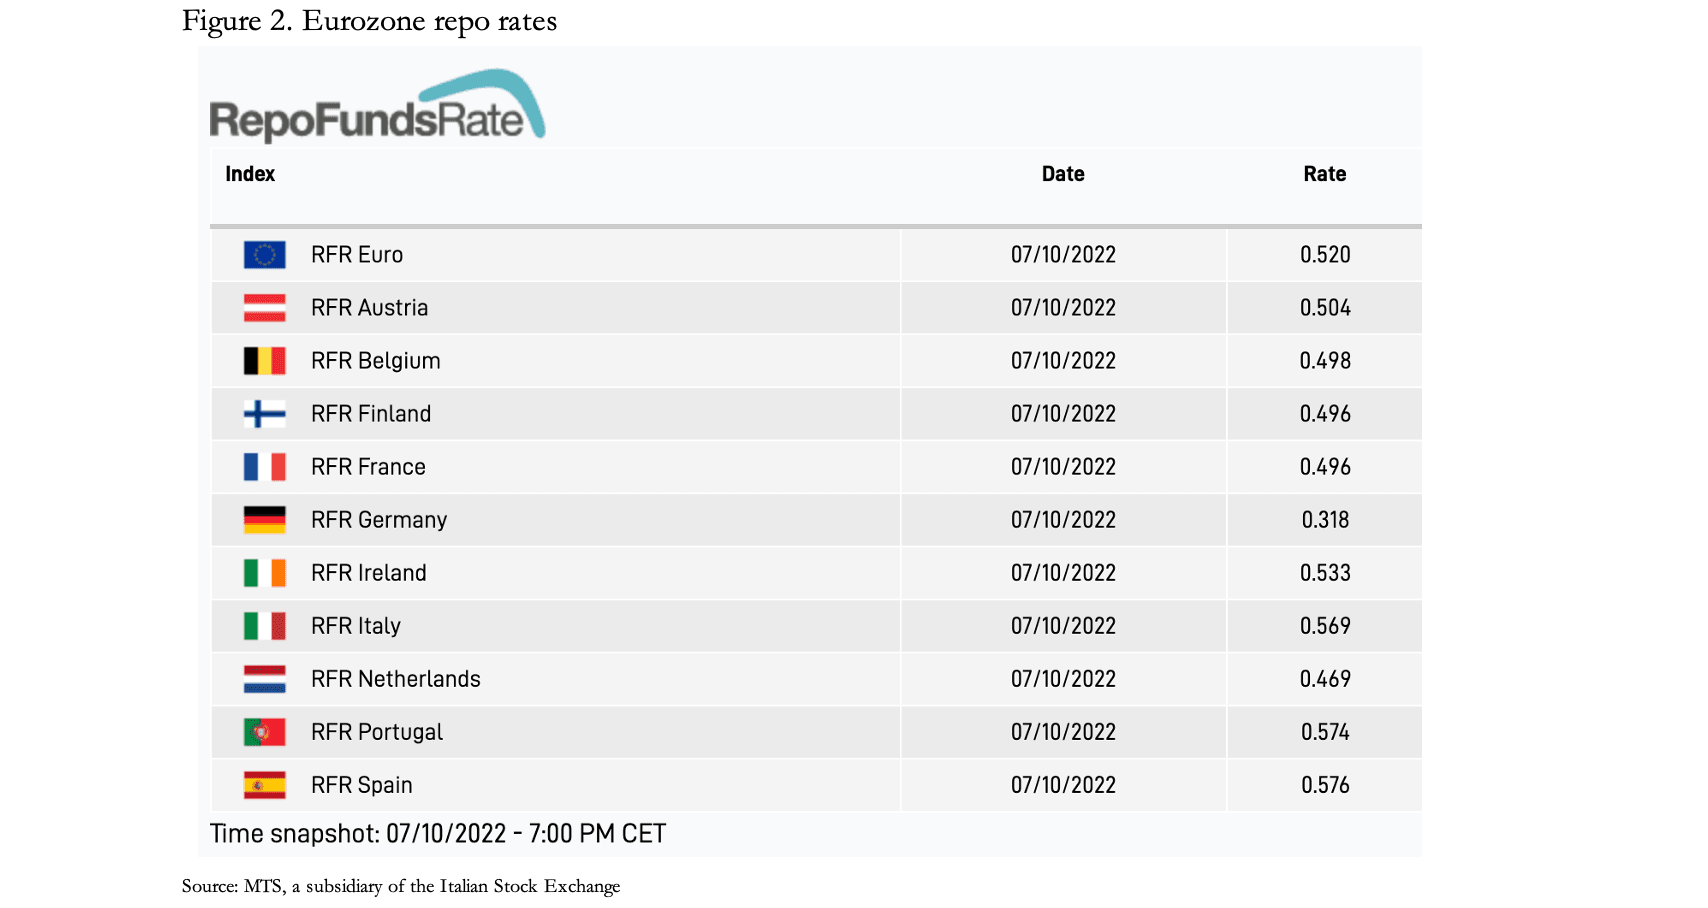Click the 0.520 rate for RFR Euro
Screen dimensions: 1708x908
pyautogui.click(x=1325, y=255)
